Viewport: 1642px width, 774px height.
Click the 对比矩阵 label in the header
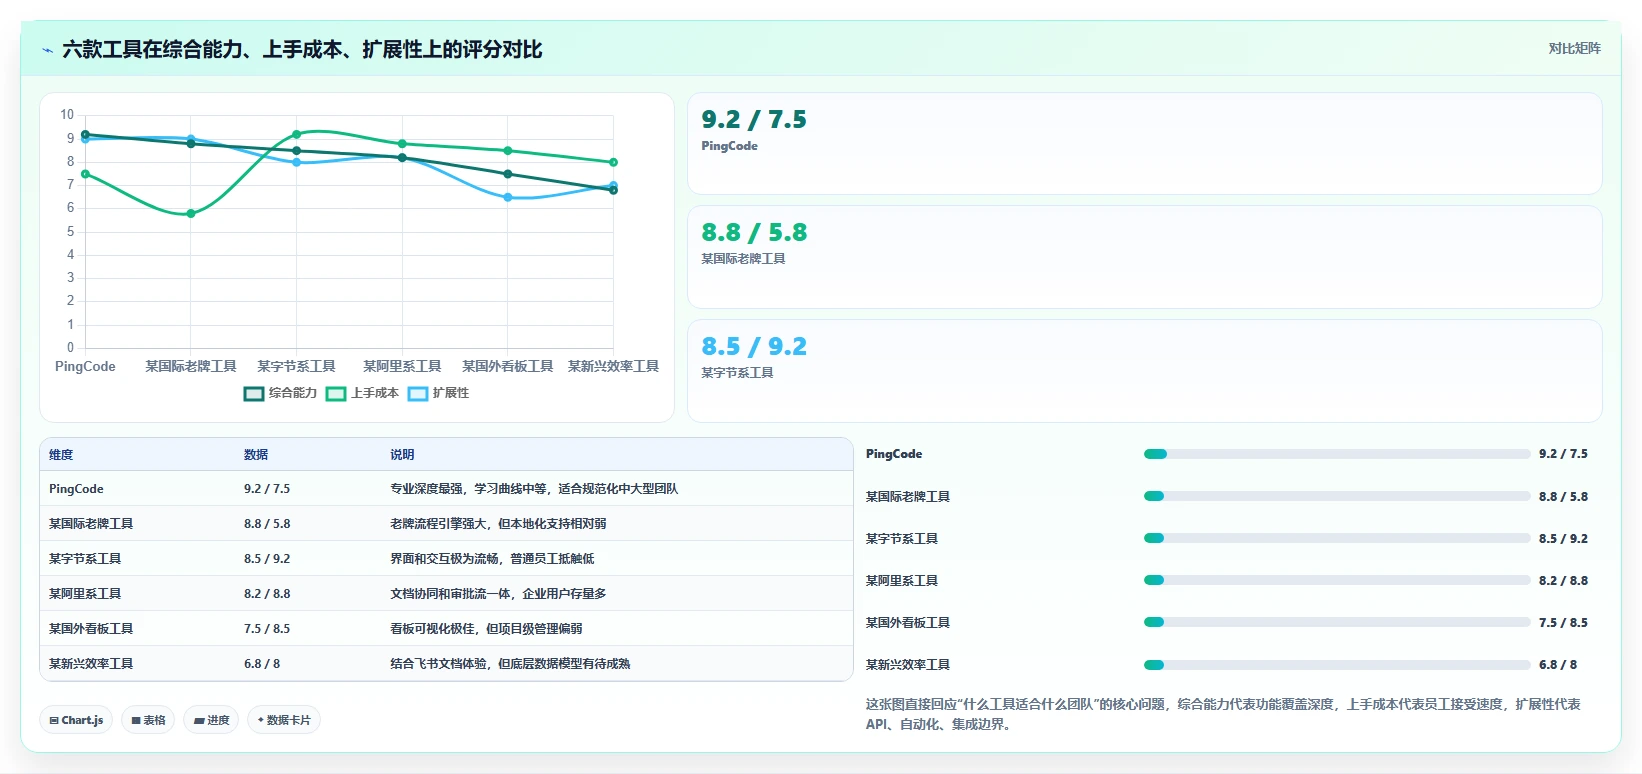[x=1574, y=49]
